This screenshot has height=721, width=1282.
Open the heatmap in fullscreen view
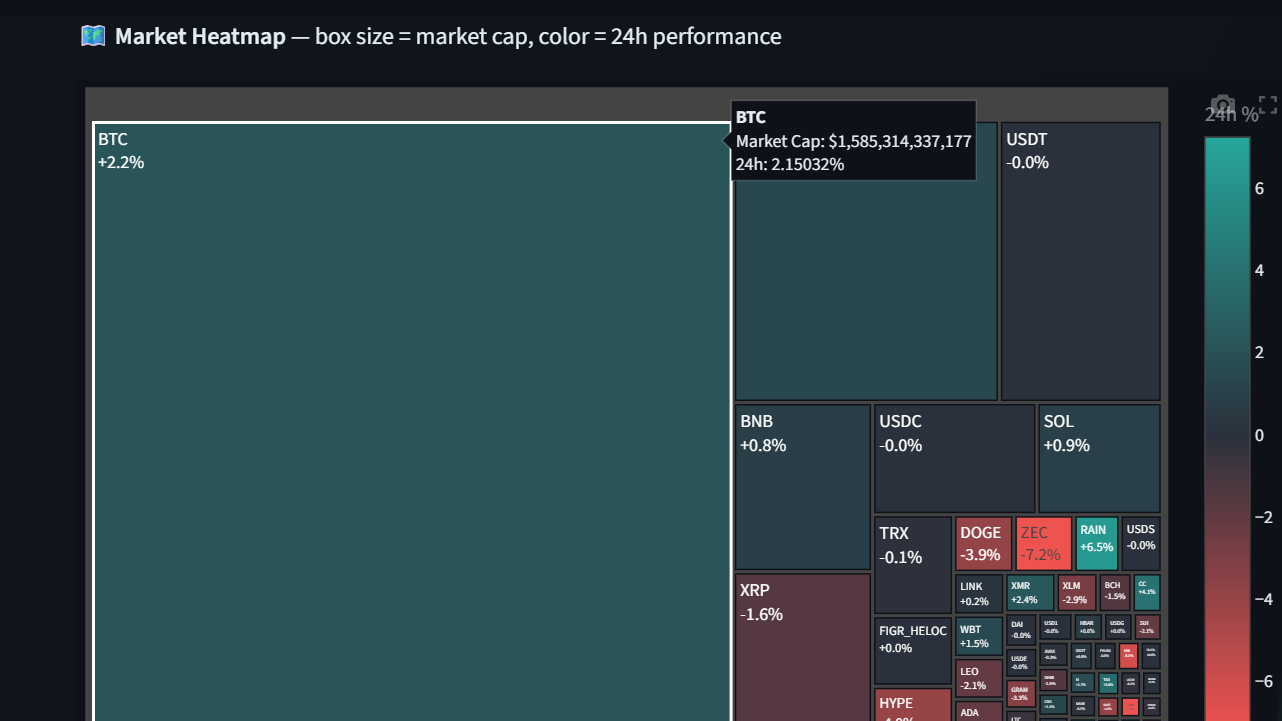[1268, 105]
